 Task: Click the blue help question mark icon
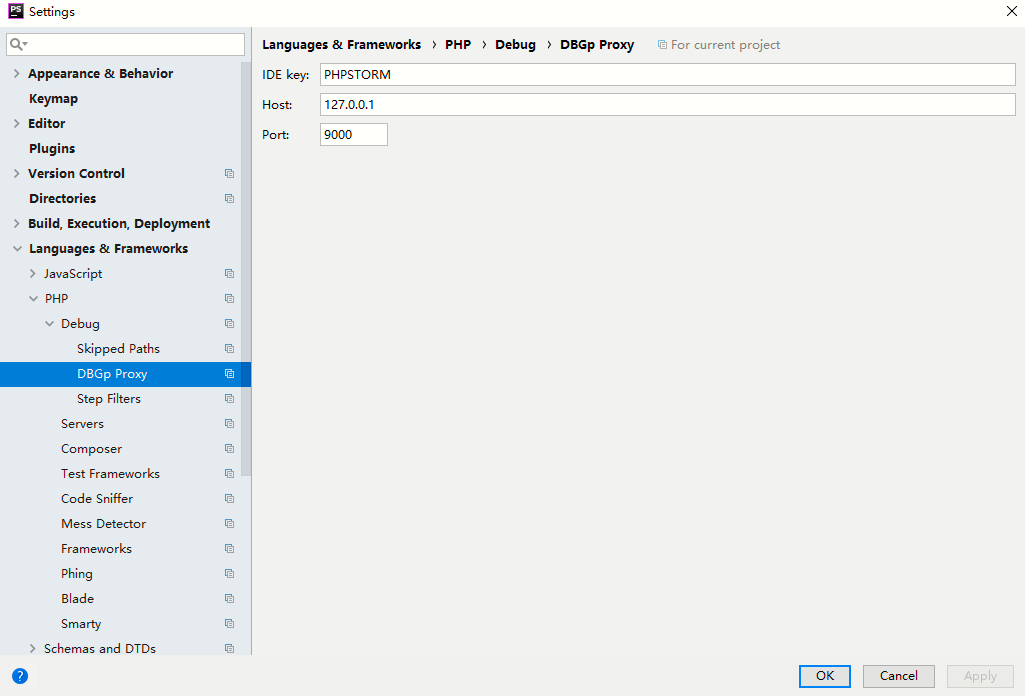pos(20,676)
